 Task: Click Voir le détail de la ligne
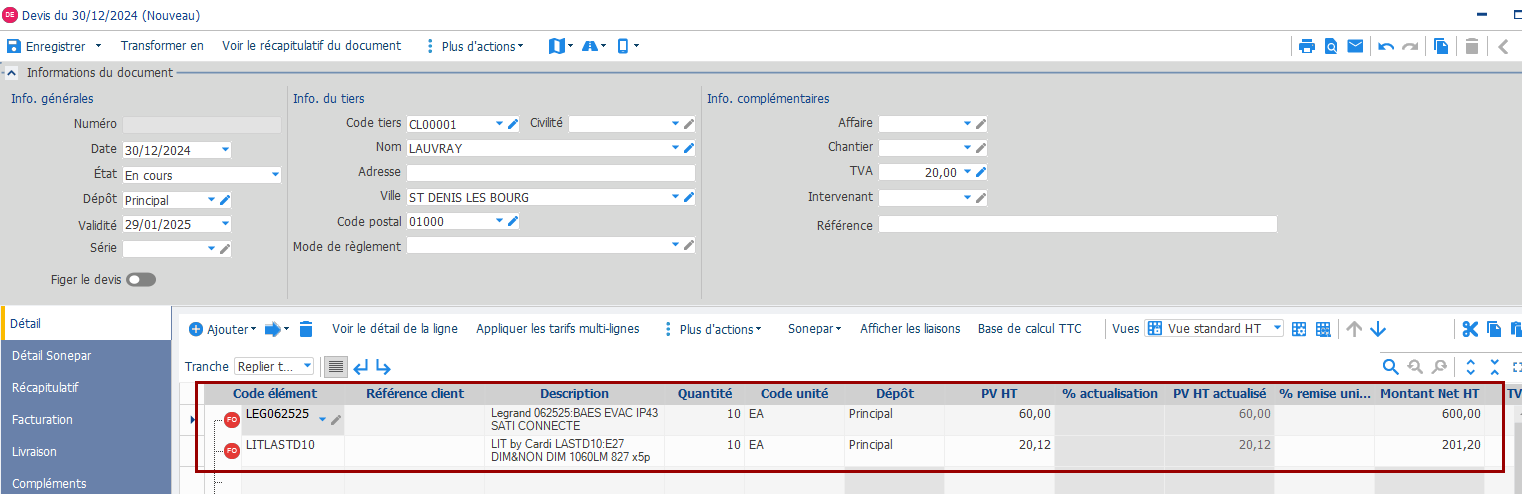[x=395, y=329]
